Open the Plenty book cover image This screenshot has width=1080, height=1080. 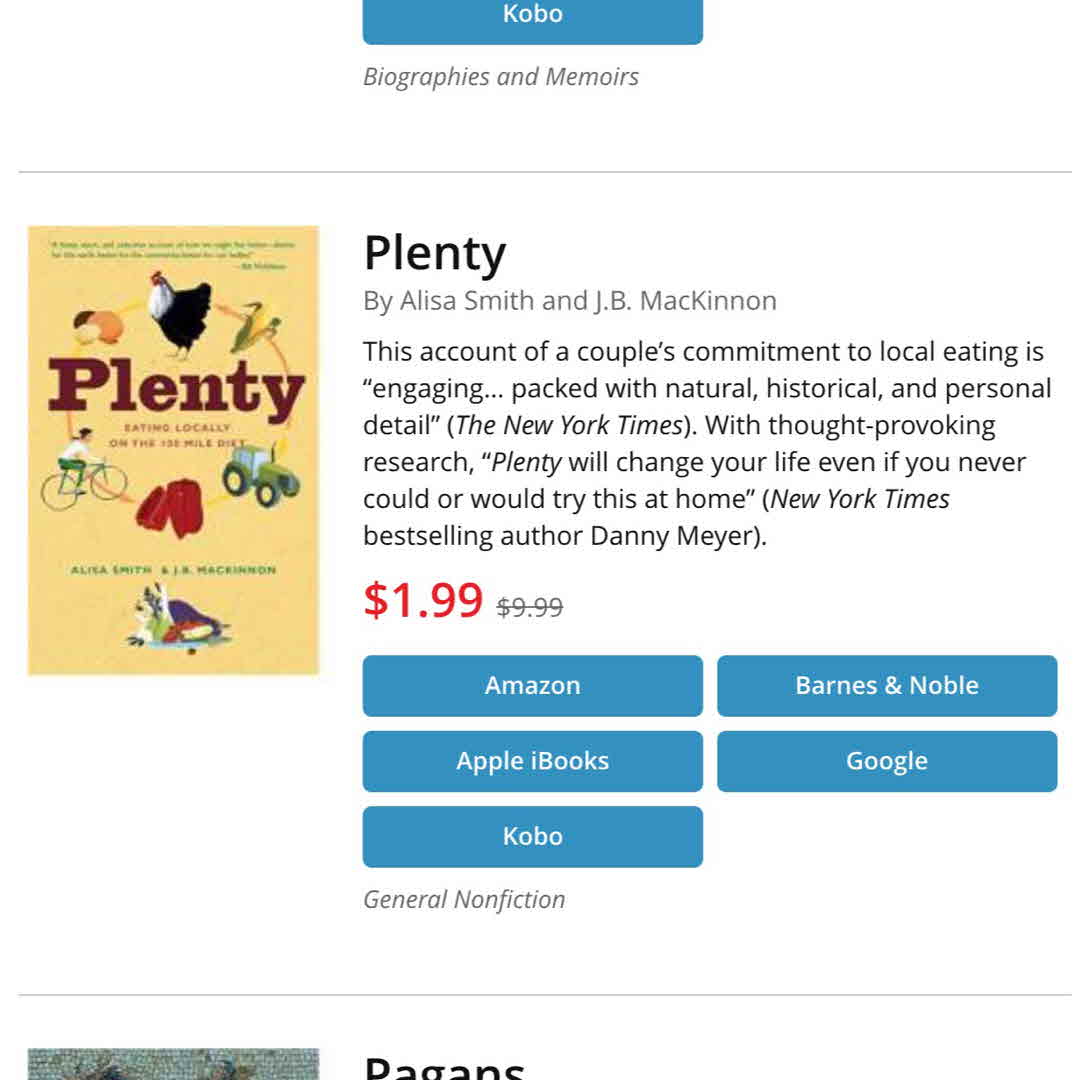tap(173, 450)
